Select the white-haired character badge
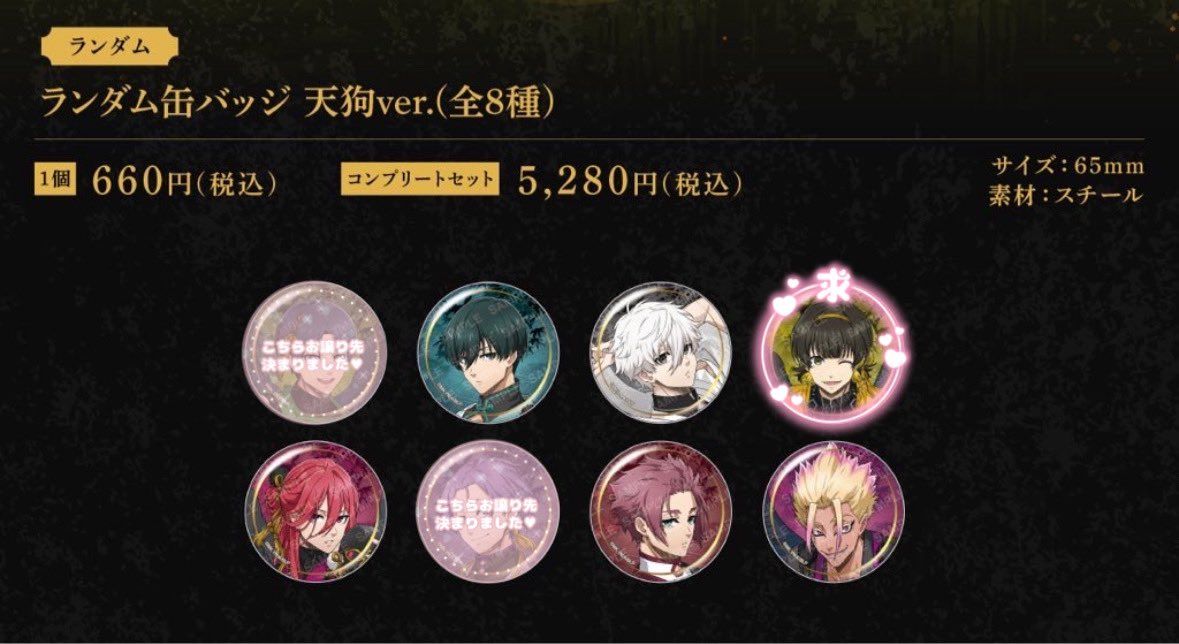 660,353
